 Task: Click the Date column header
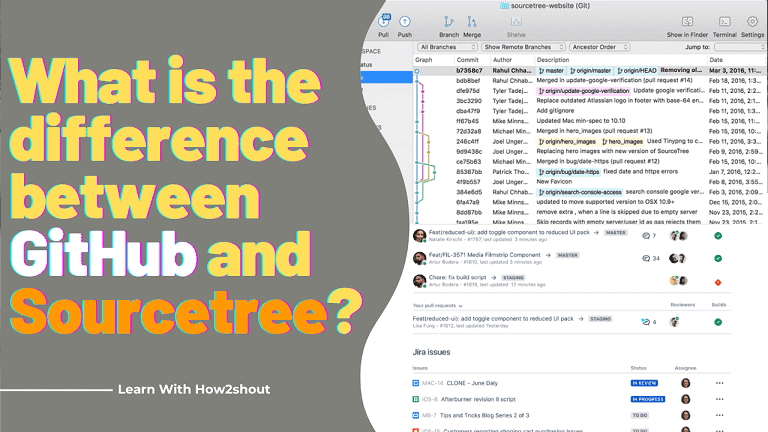tap(716, 60)
